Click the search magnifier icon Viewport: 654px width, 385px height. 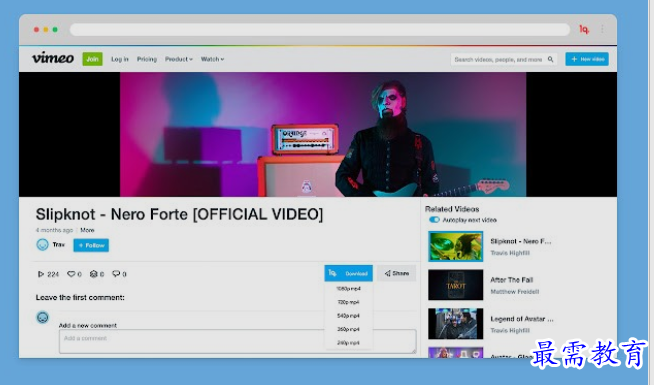point(551,59)
